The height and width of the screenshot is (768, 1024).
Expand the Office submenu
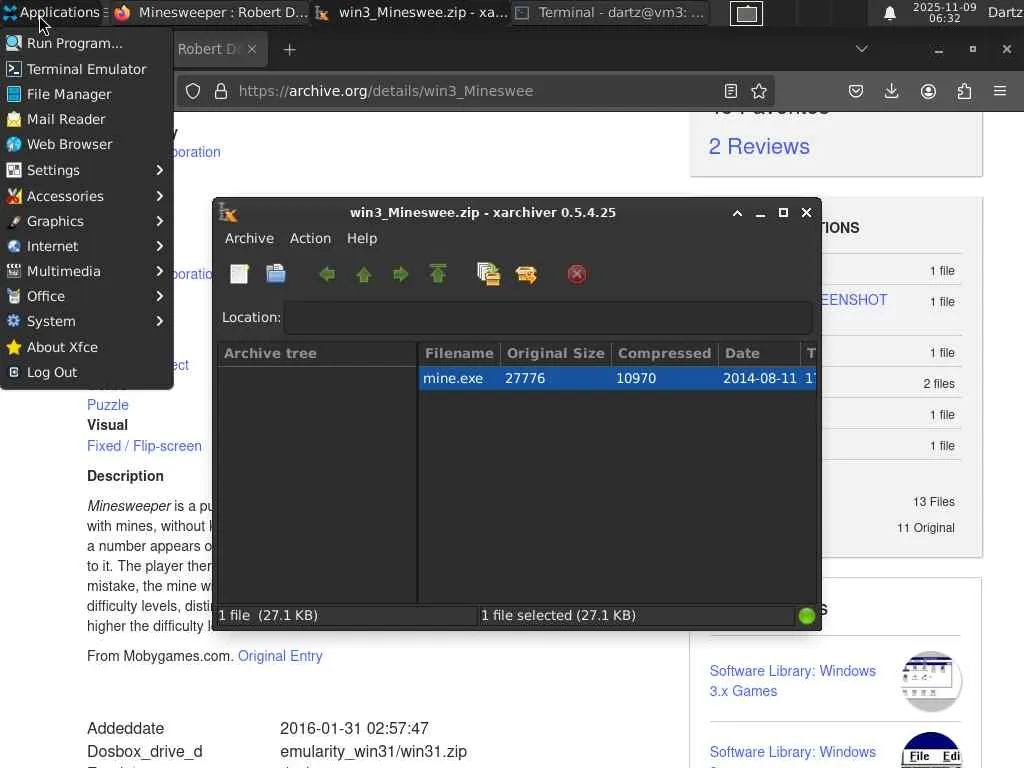pyautogui.click(x=86, y=296)
